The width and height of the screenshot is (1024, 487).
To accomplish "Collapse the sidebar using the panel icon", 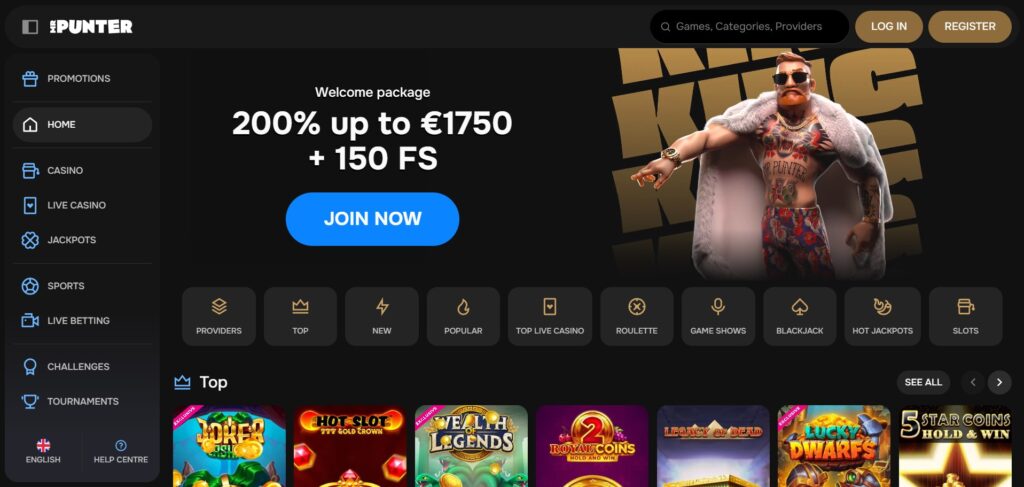I will pos(30,27).
